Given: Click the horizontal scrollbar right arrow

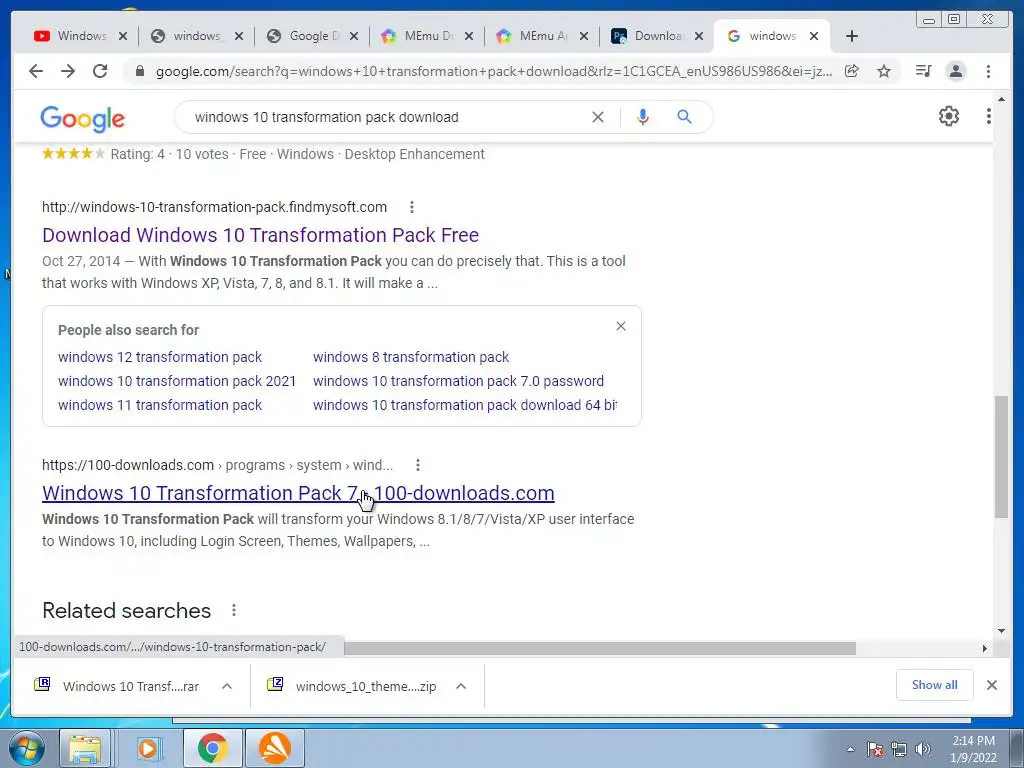Looking at the screenshot, I should (985, 648).
